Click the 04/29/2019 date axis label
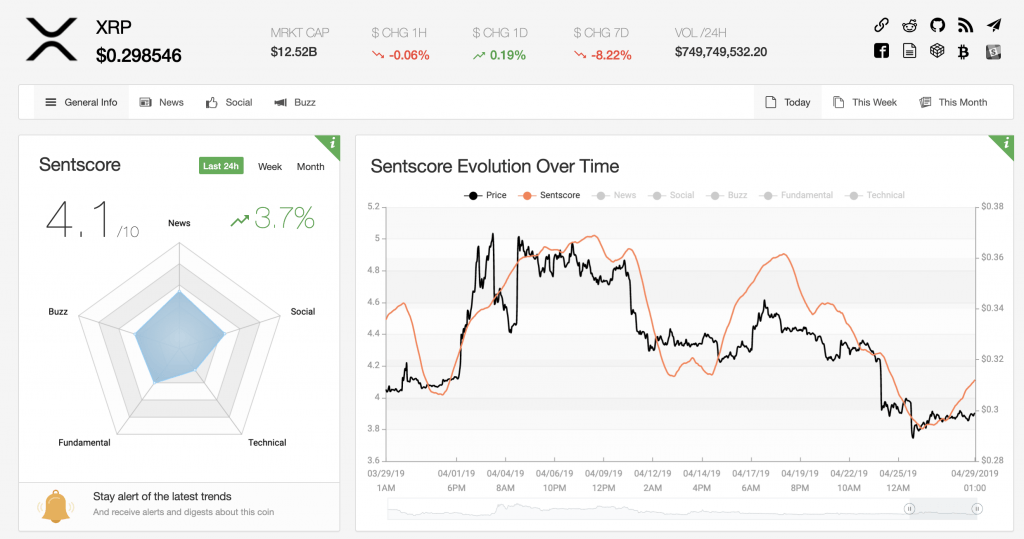This screenshot has width=1024, height=539. click(x=974, y=473)
